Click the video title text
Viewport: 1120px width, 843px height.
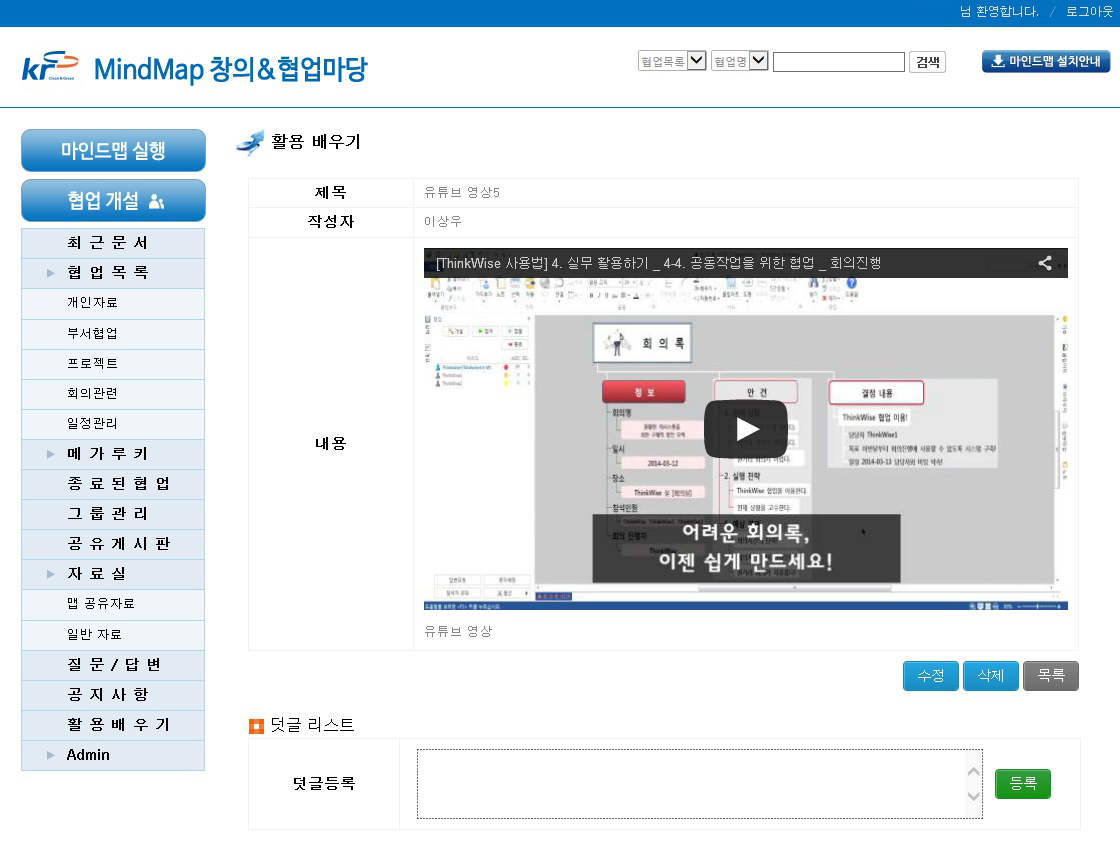(658, 263)
